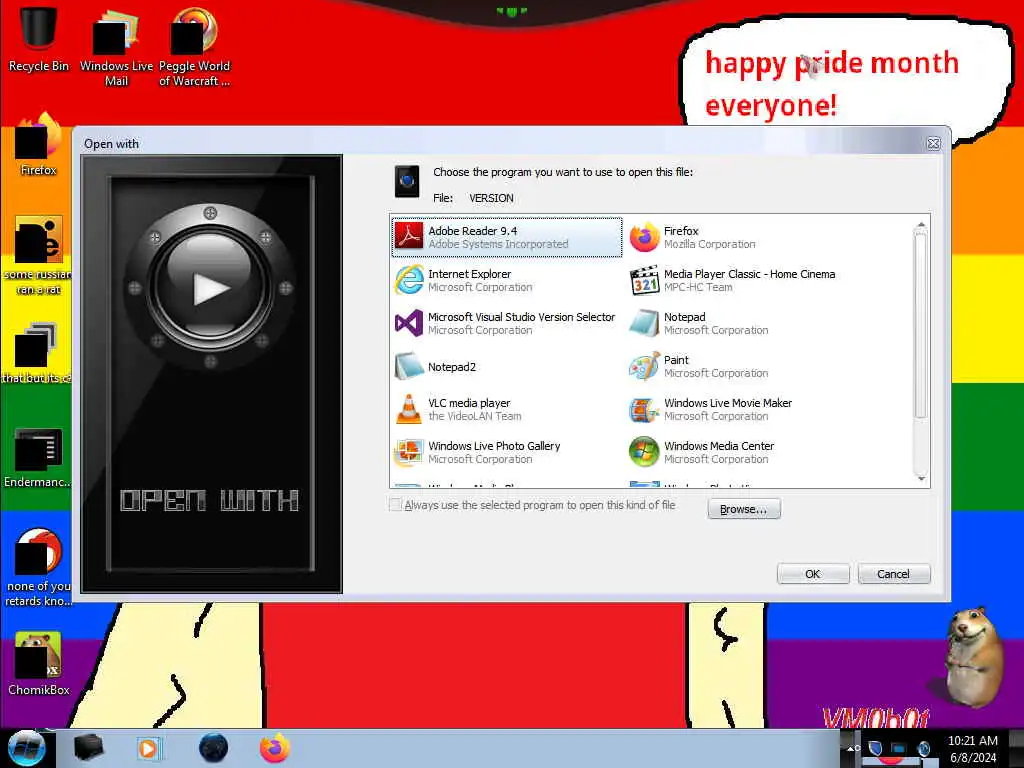Choose Internet Explorer icon in program list
The height and width of the screenshot is (768, 1024).
[x=409, y=280]
